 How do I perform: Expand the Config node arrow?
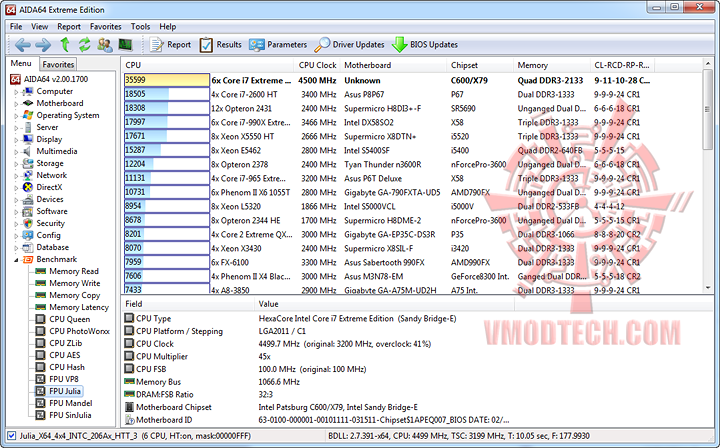(x=16, y=235)
